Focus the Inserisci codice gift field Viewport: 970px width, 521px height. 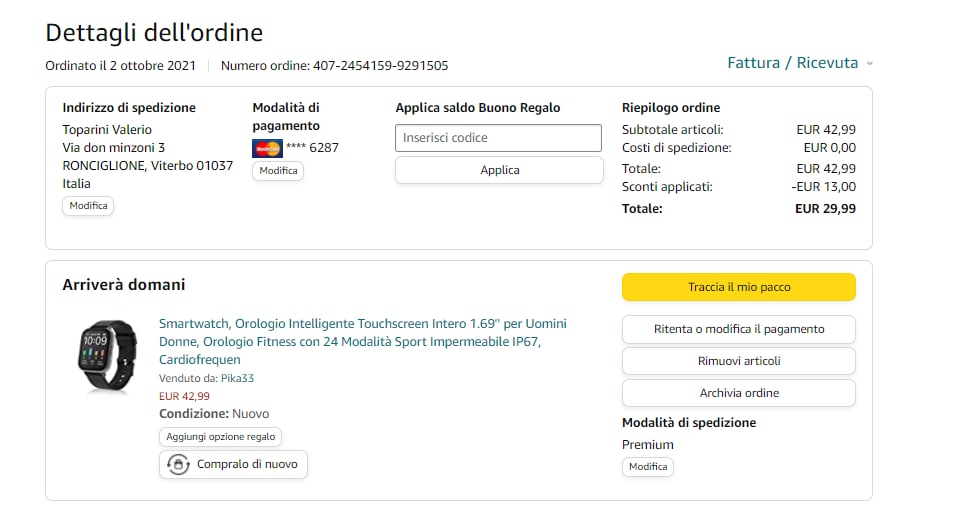click(x=498, y=138)
